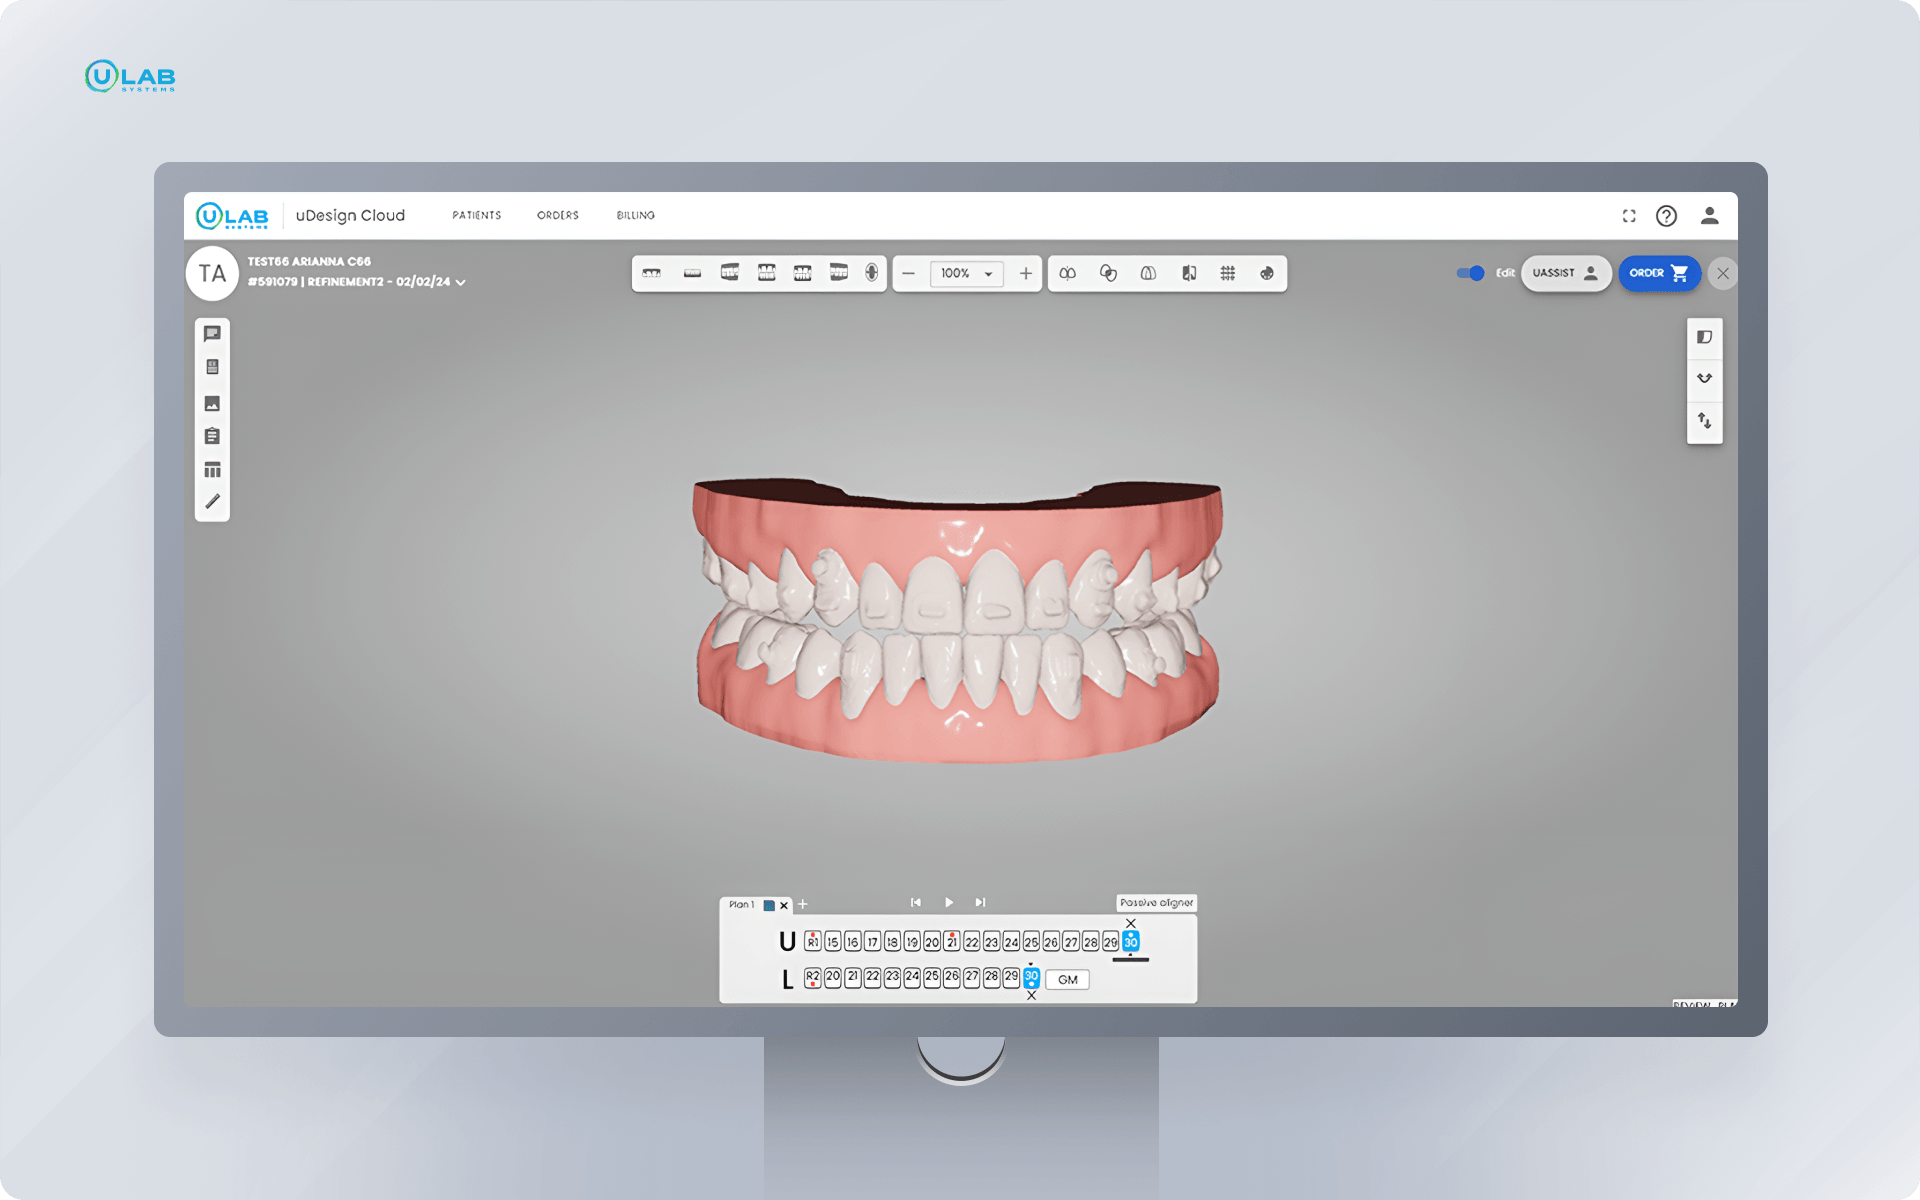Toggle the grid overlay icon
Image resolution: width=1920 pixels, height=1200 pixels.
(x=1228, y=273)
